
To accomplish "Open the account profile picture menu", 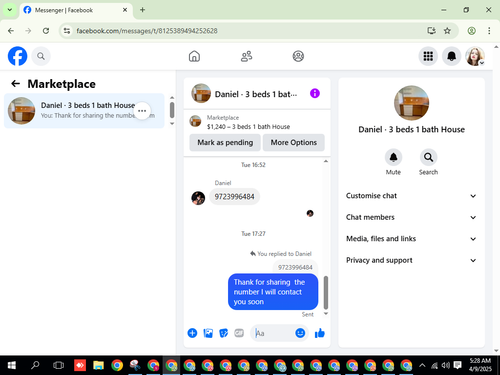I will pyautogui.click(x=475, y=56).
